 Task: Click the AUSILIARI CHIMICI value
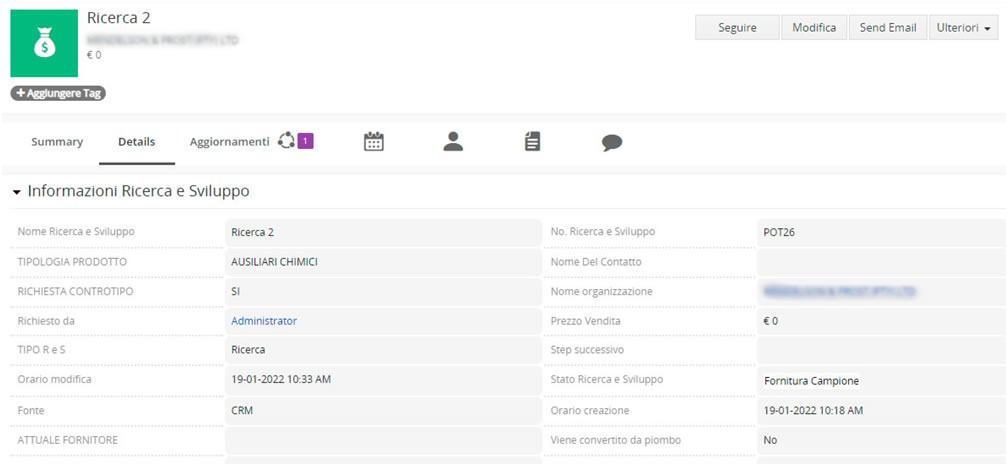click(274, 262)
